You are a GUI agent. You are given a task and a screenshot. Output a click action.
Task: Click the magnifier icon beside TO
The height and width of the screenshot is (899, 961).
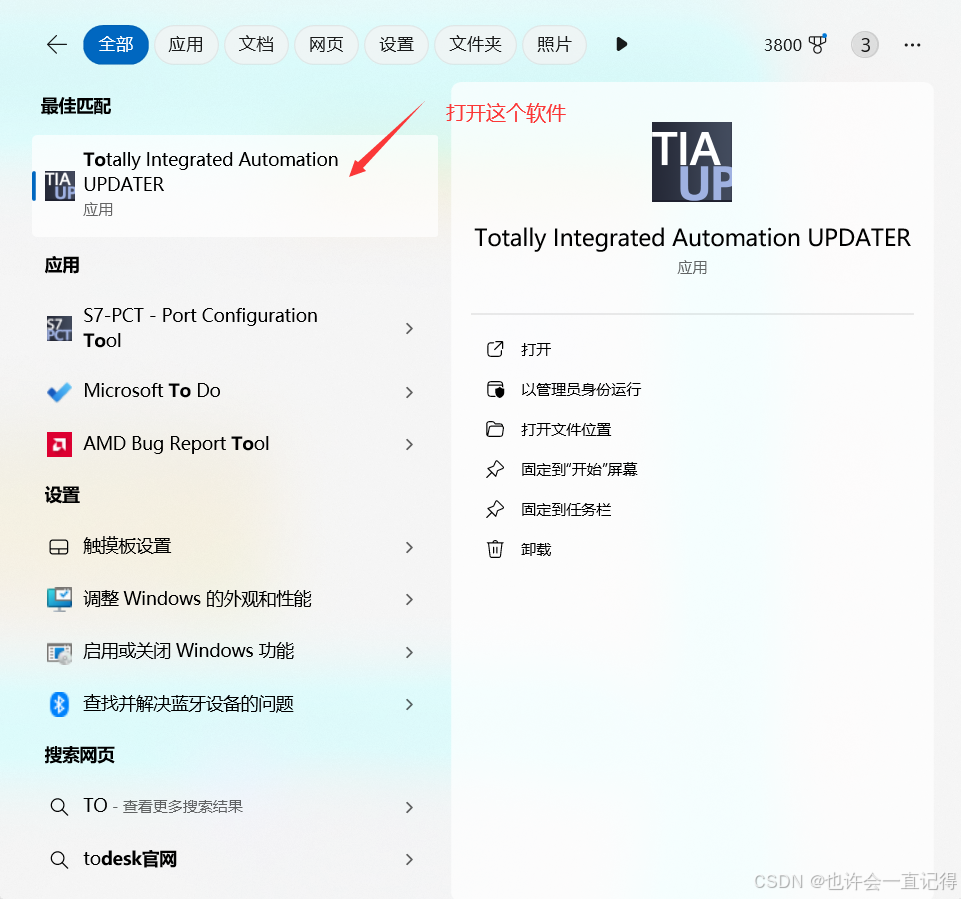click(59, 806)
